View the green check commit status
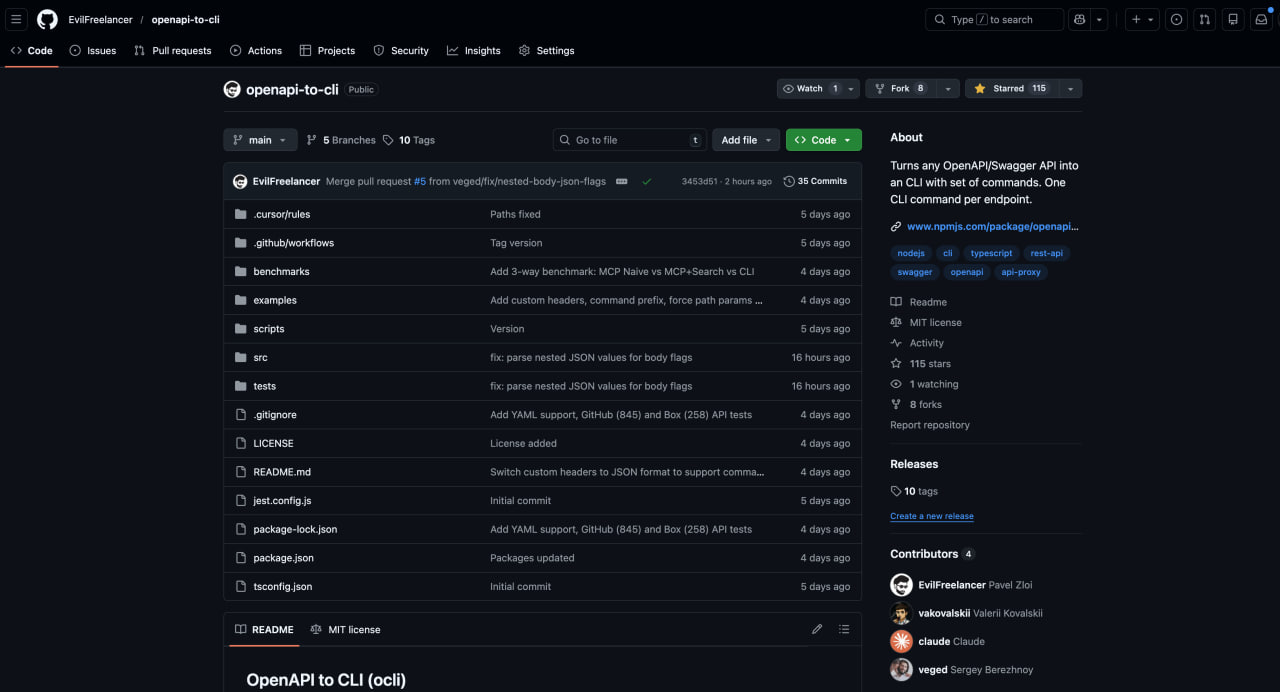Screen dimensions: 1280x692 [647, 181]
